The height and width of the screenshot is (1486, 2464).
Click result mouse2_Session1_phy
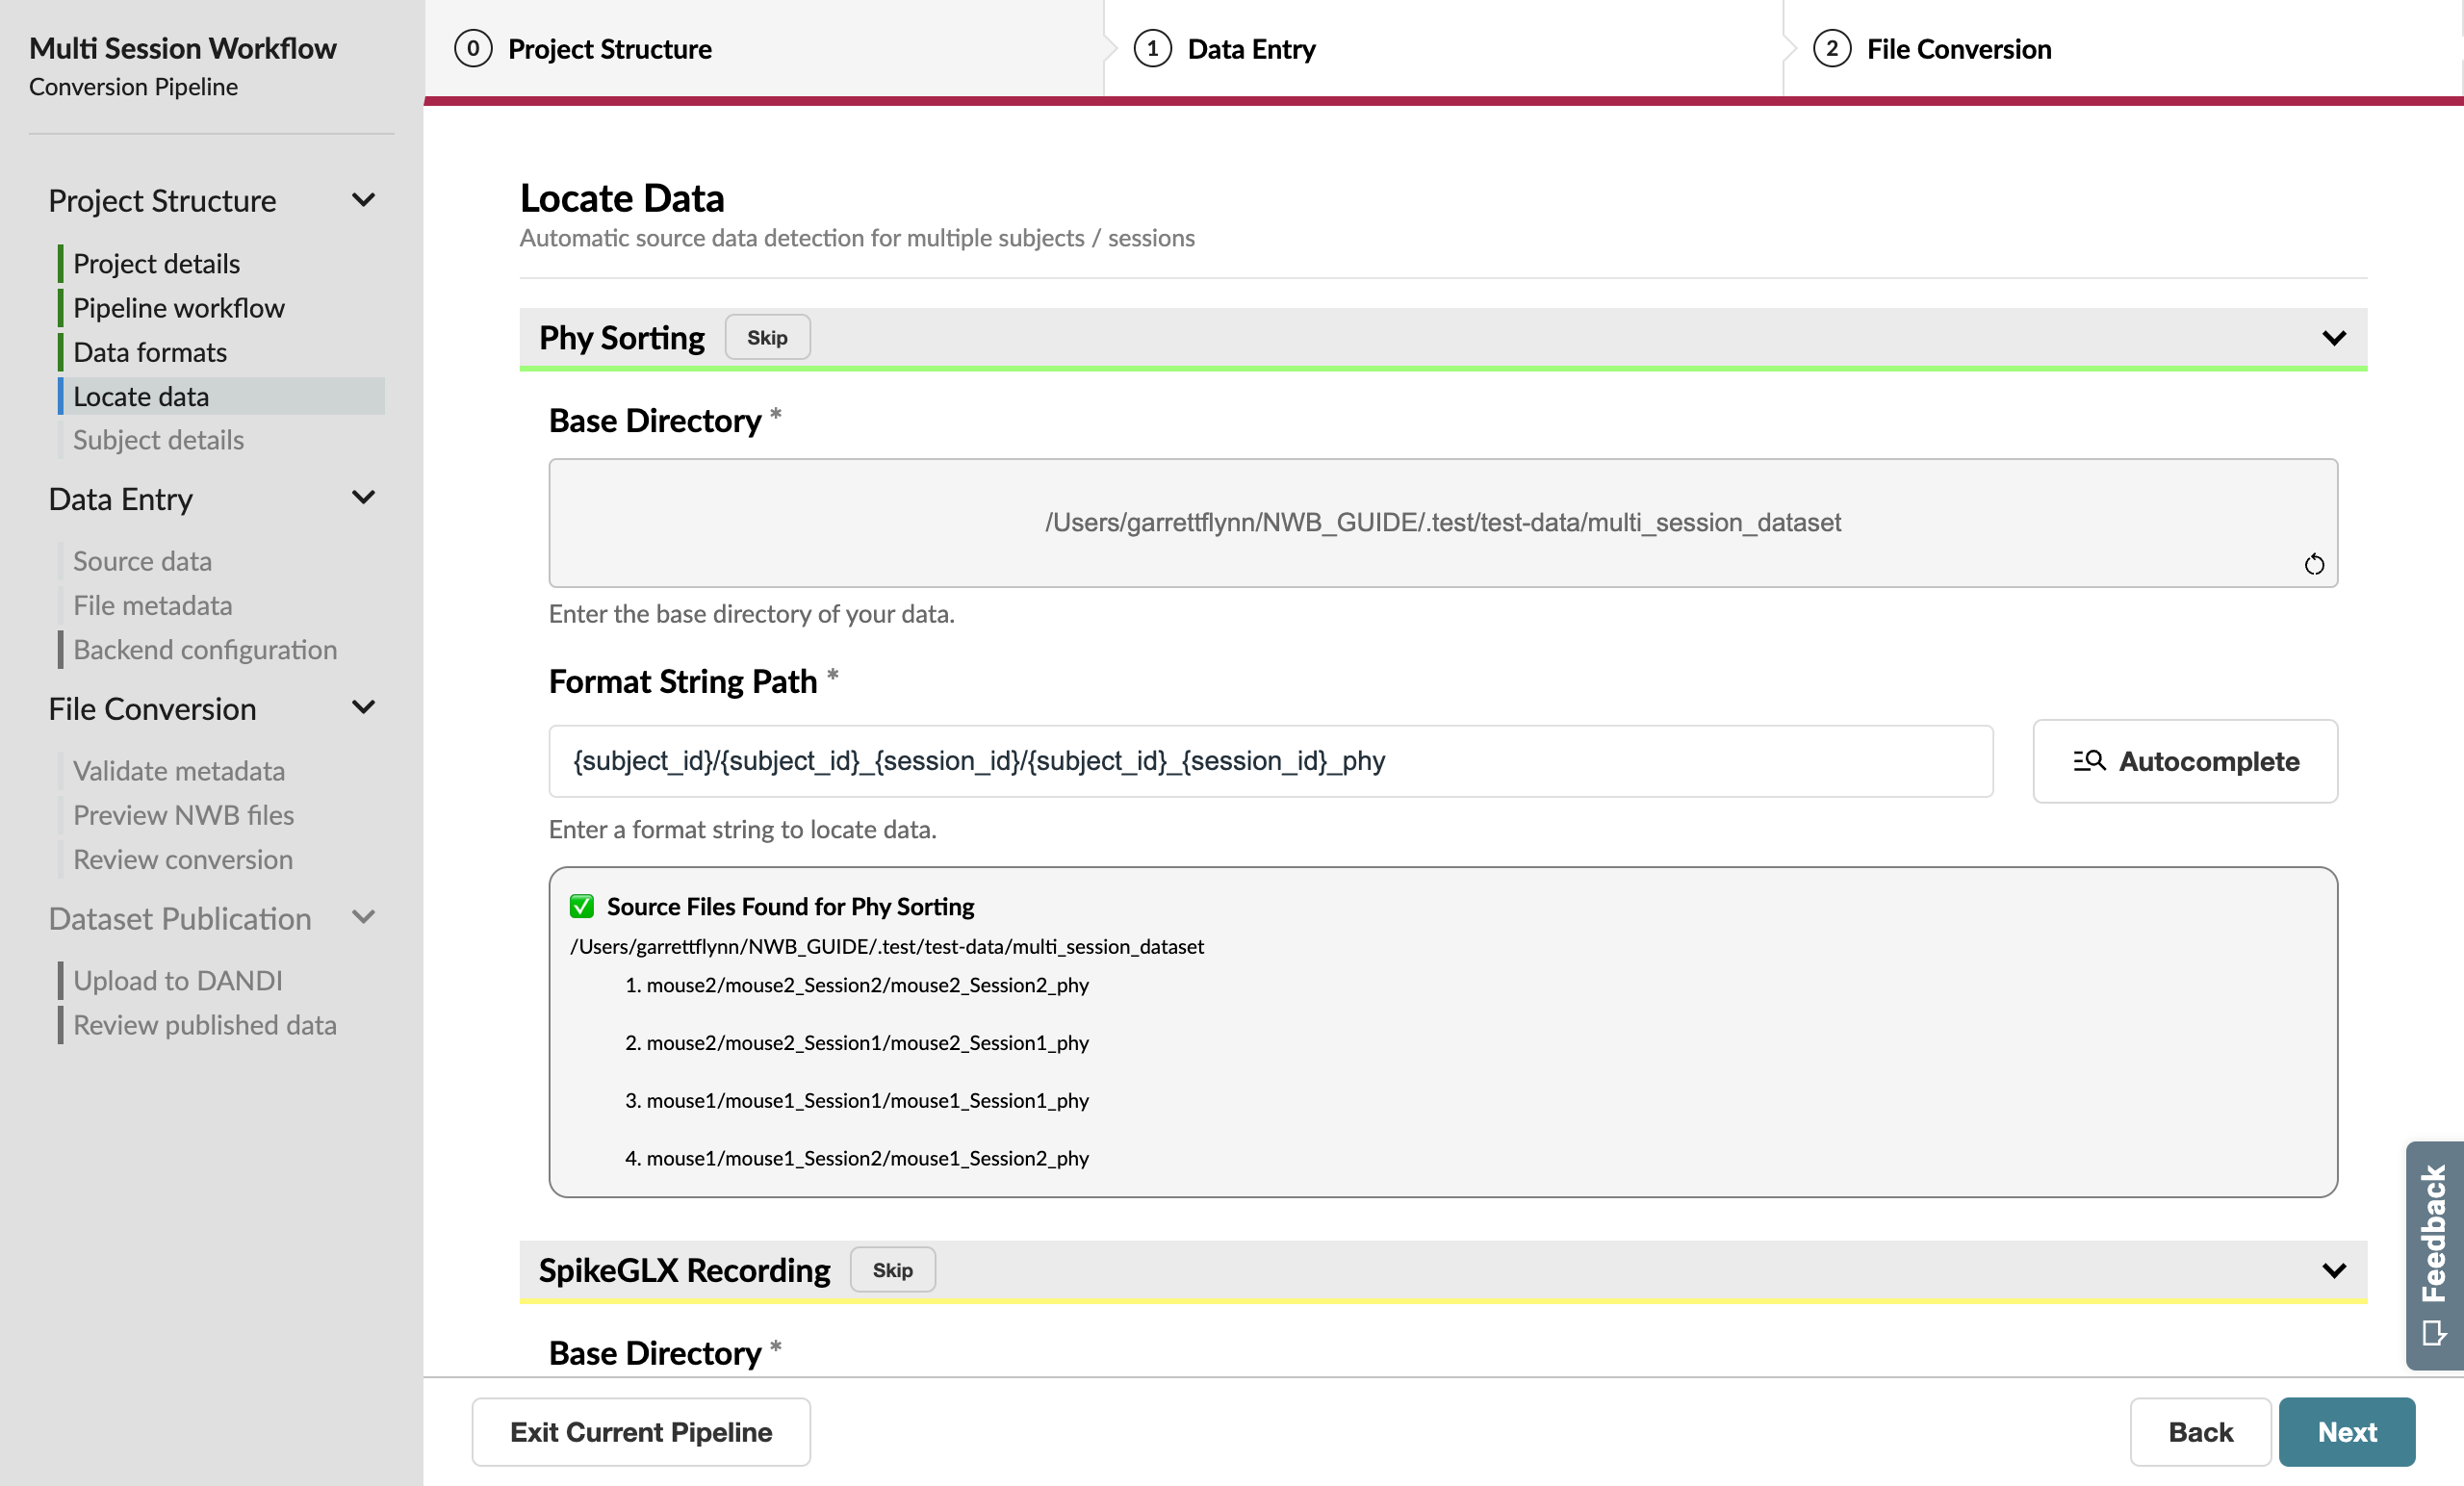[x=867, y=1043]
